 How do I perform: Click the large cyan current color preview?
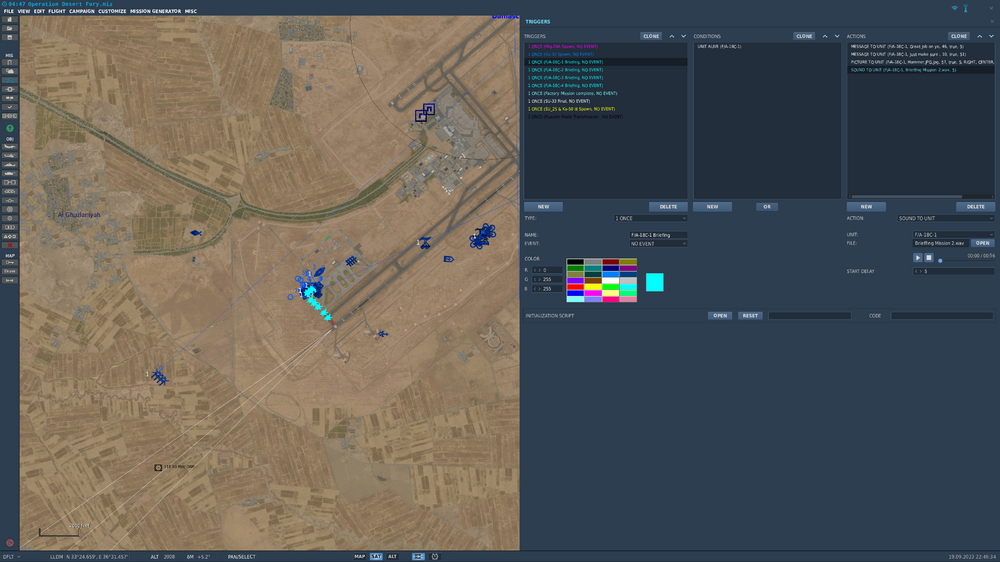654,282
